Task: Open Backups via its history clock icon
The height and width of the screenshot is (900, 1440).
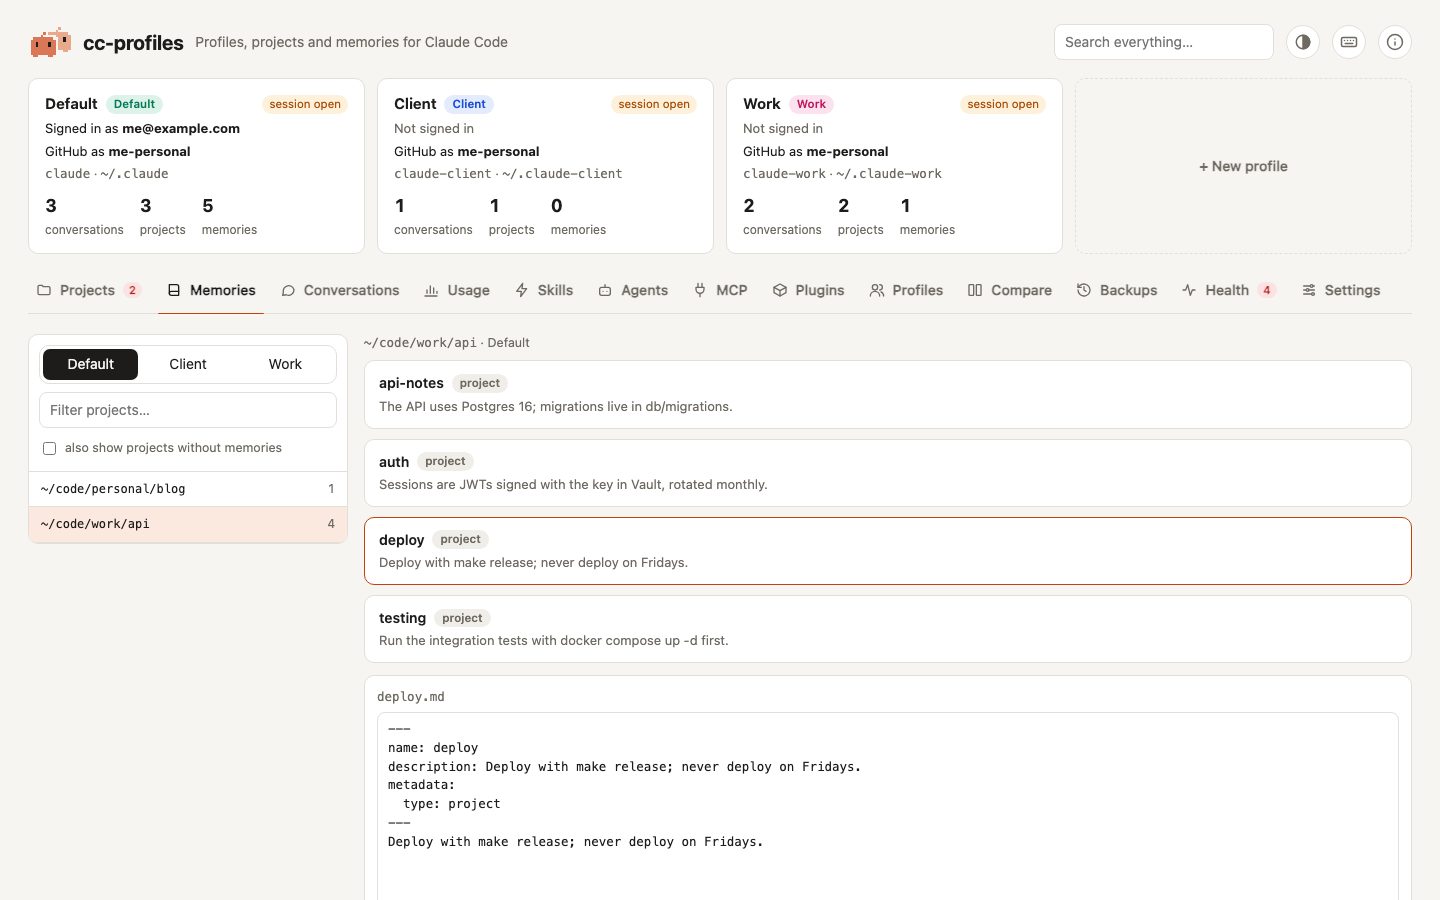Action: tap(1084, 290)
